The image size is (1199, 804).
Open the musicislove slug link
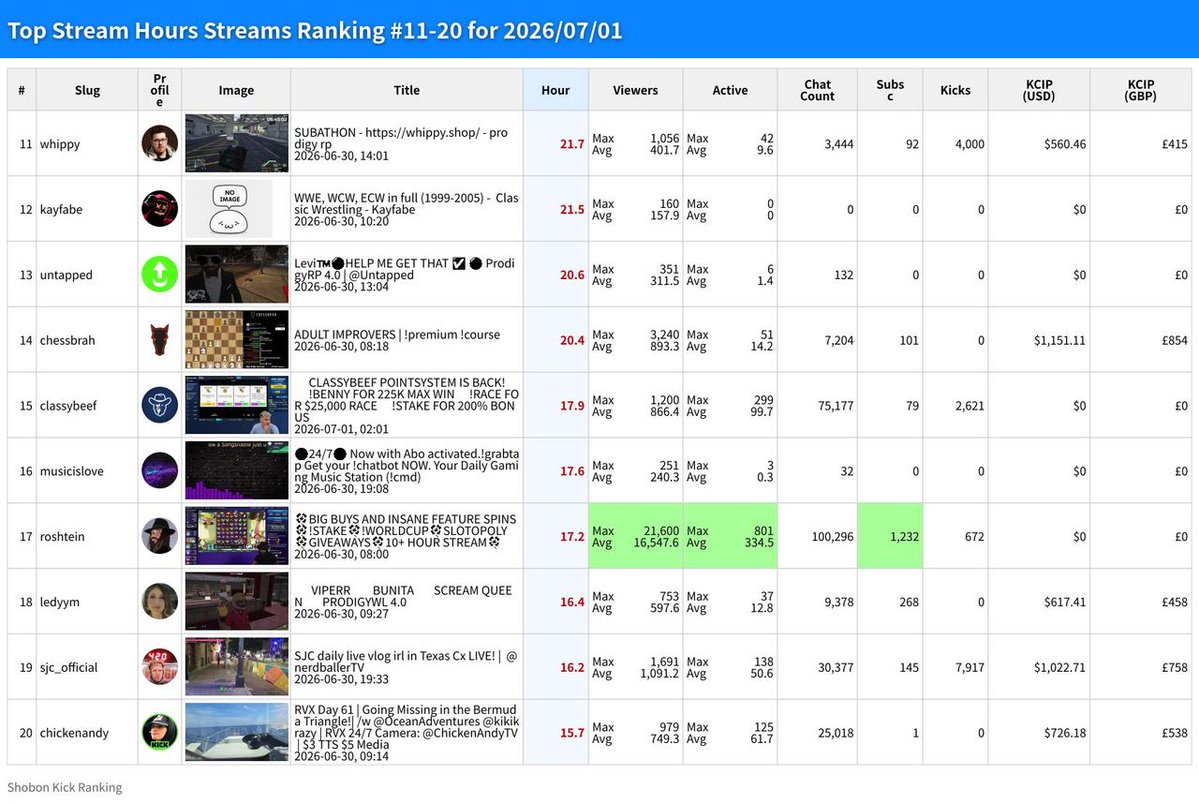point(71,471)
